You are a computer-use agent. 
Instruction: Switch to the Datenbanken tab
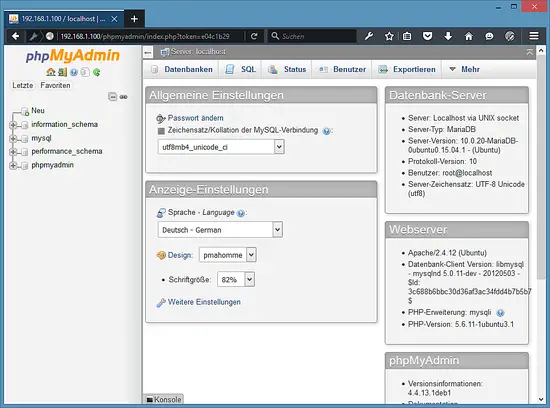(181, 69)
